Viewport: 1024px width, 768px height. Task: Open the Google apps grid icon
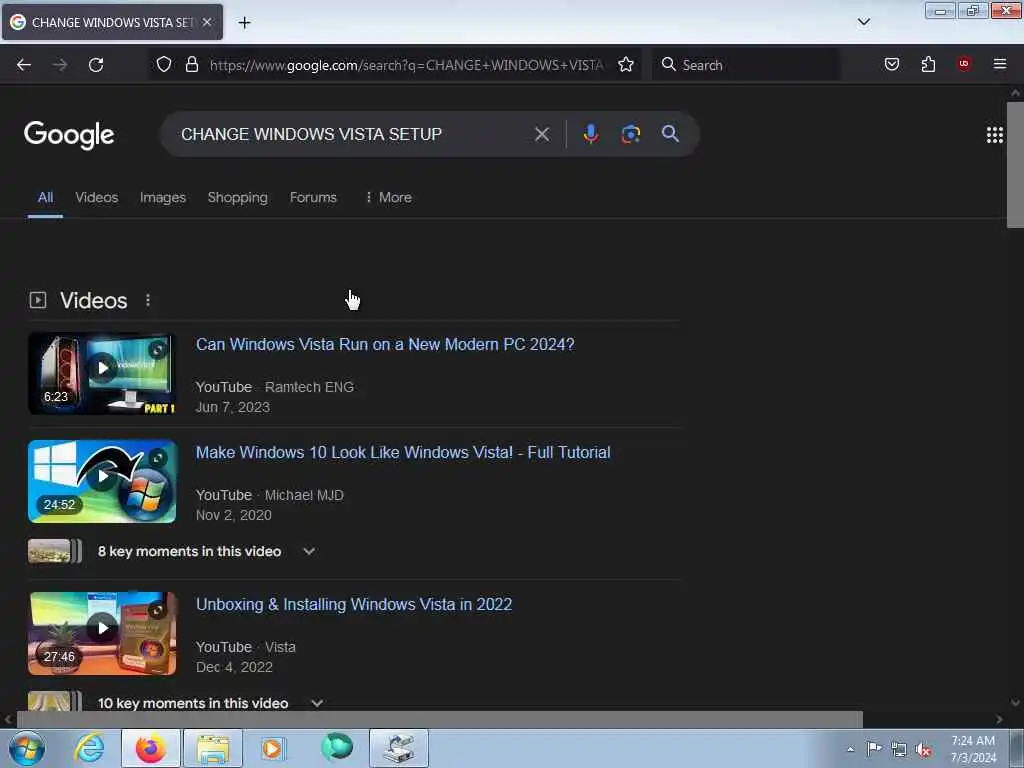(x=995, y=135)
